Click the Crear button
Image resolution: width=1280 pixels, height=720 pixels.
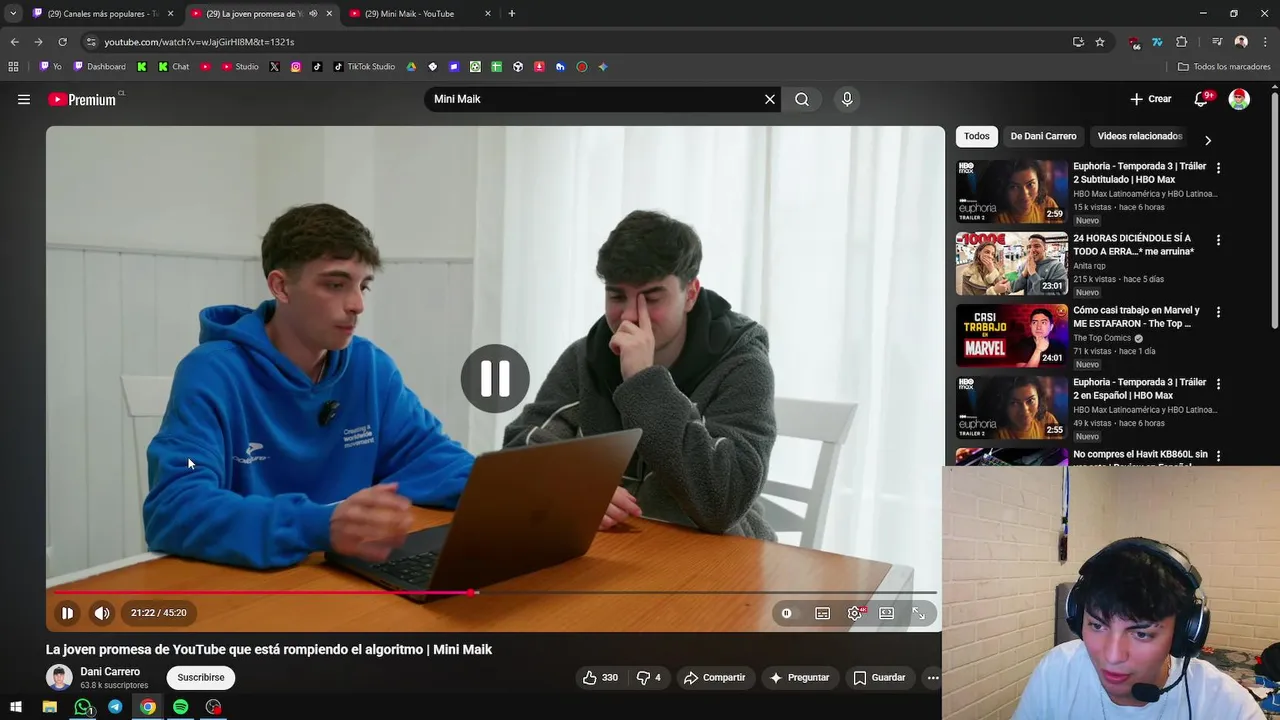coord(1150,99)
